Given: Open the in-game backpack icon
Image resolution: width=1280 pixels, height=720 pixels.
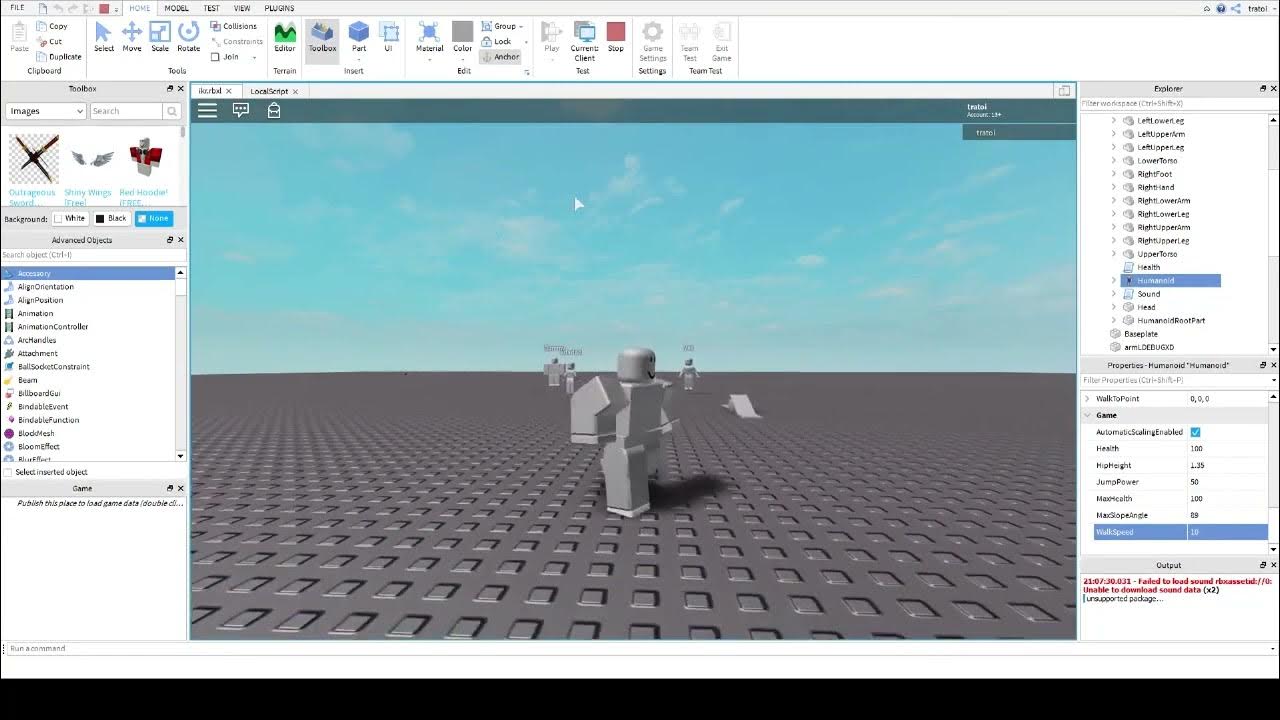Looking at the screenshot, I should 274,110.
